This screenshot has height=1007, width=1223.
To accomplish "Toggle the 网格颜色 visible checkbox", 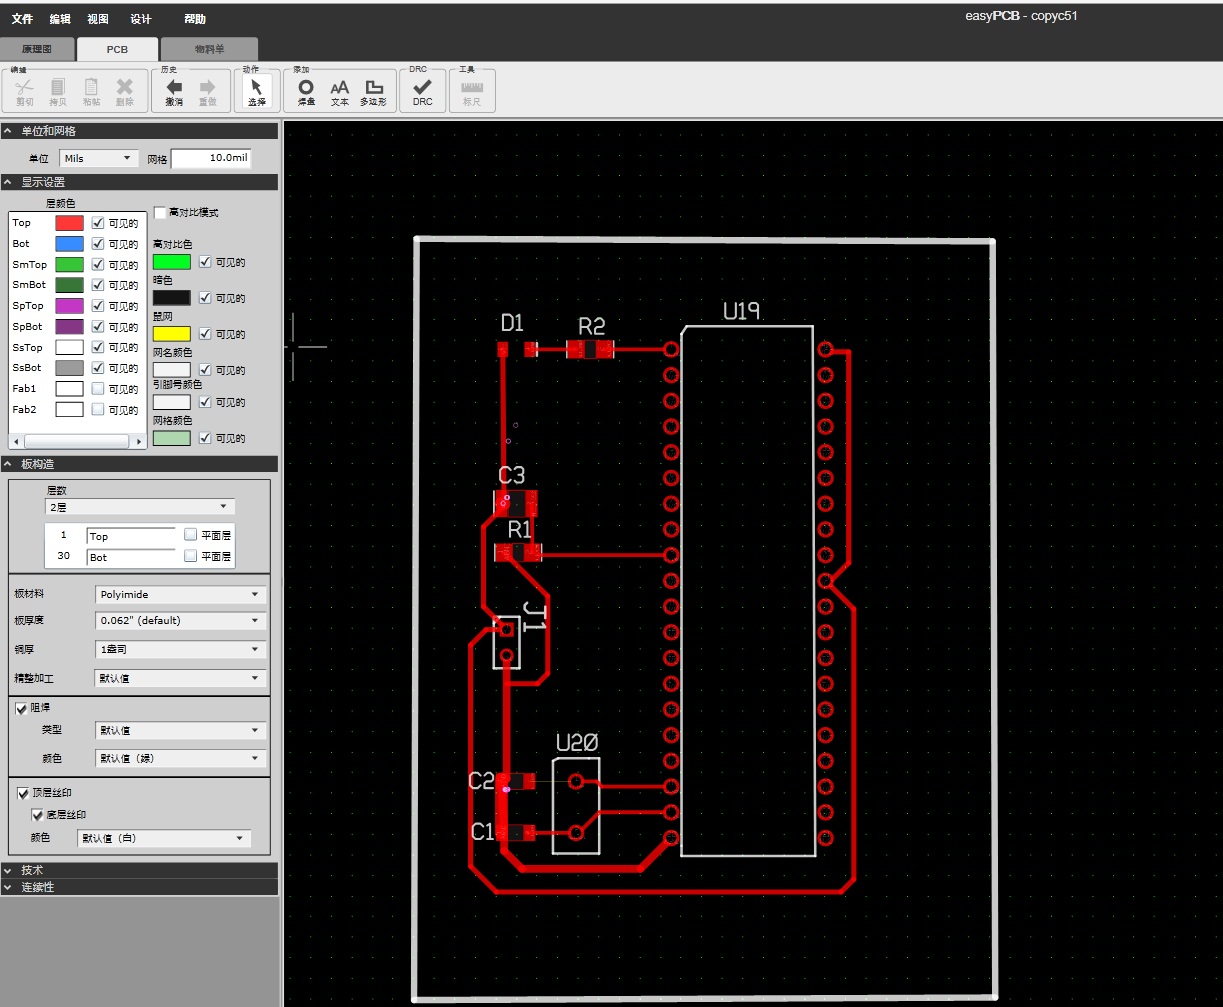I will click(205, 438).
